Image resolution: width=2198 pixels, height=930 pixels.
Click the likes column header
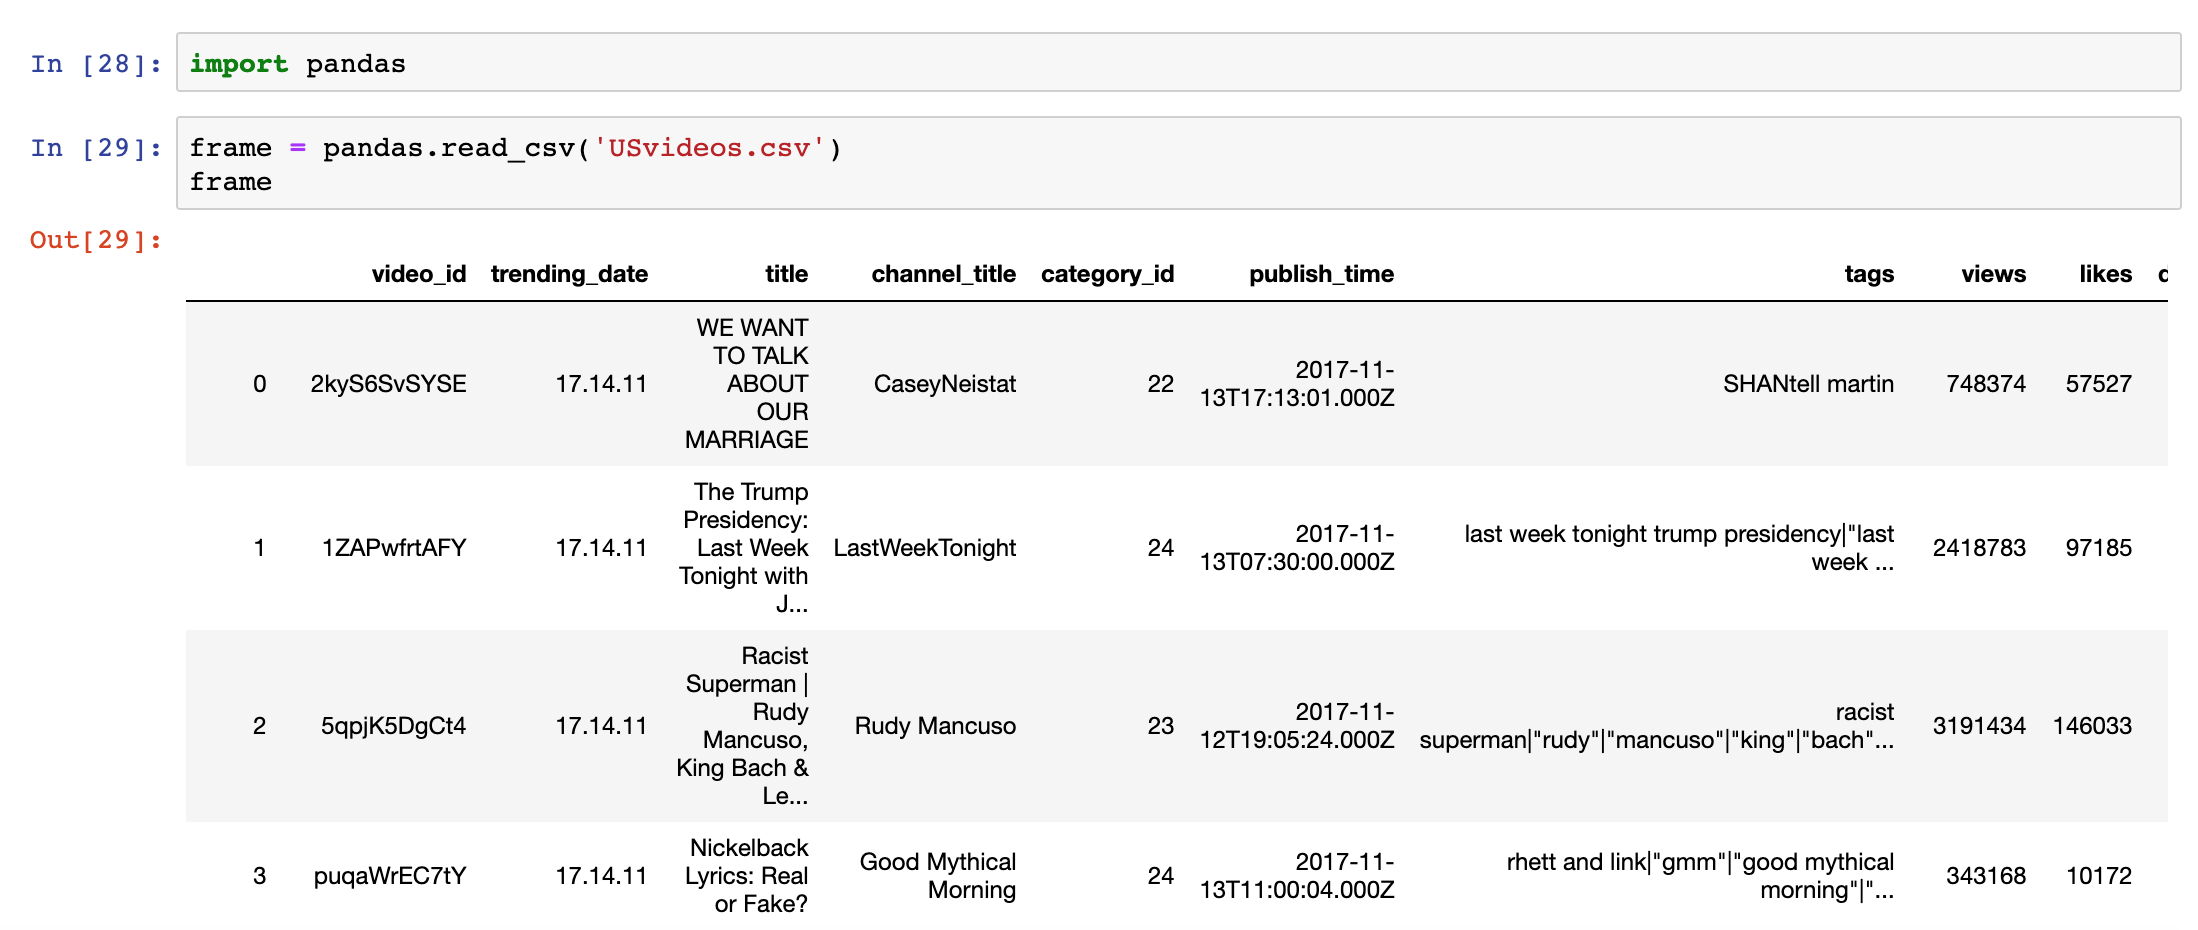(2105, 274)
